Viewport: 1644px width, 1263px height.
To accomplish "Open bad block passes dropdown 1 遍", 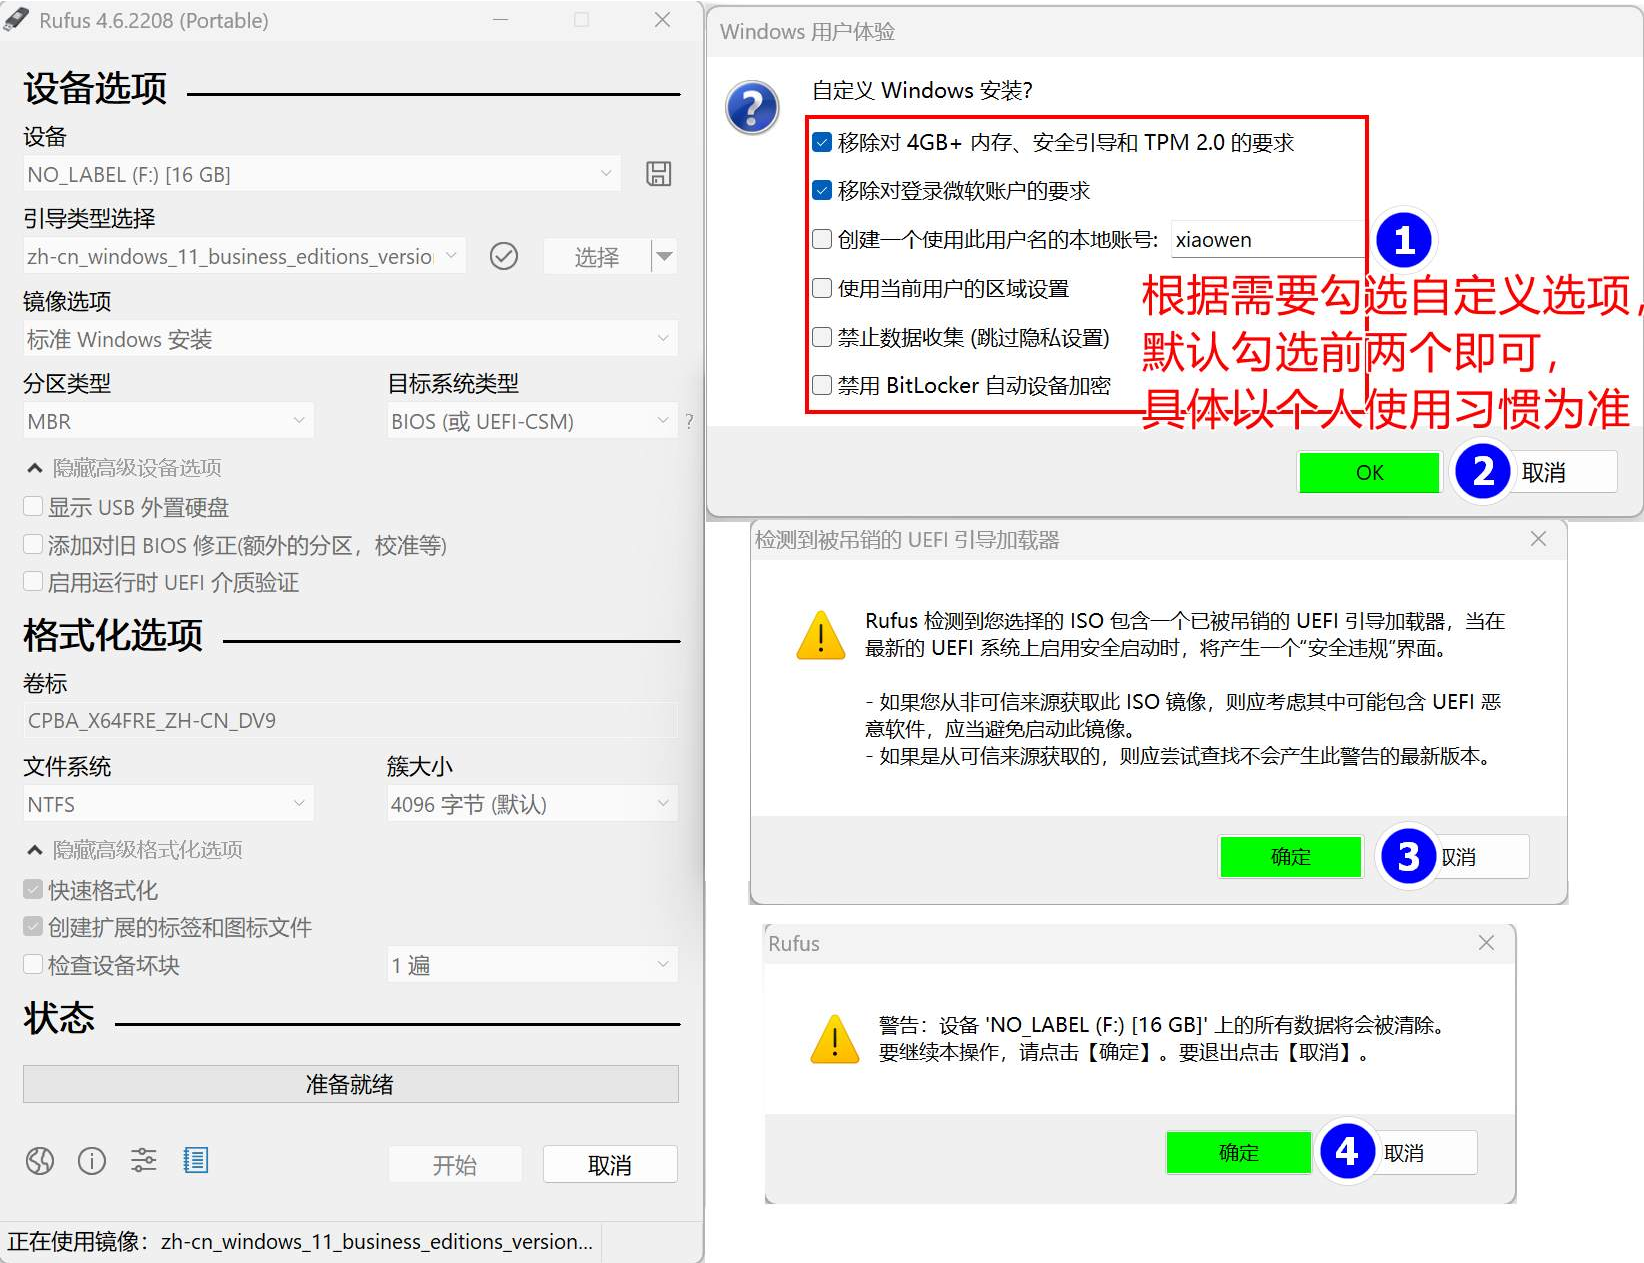I will point(532,965).
